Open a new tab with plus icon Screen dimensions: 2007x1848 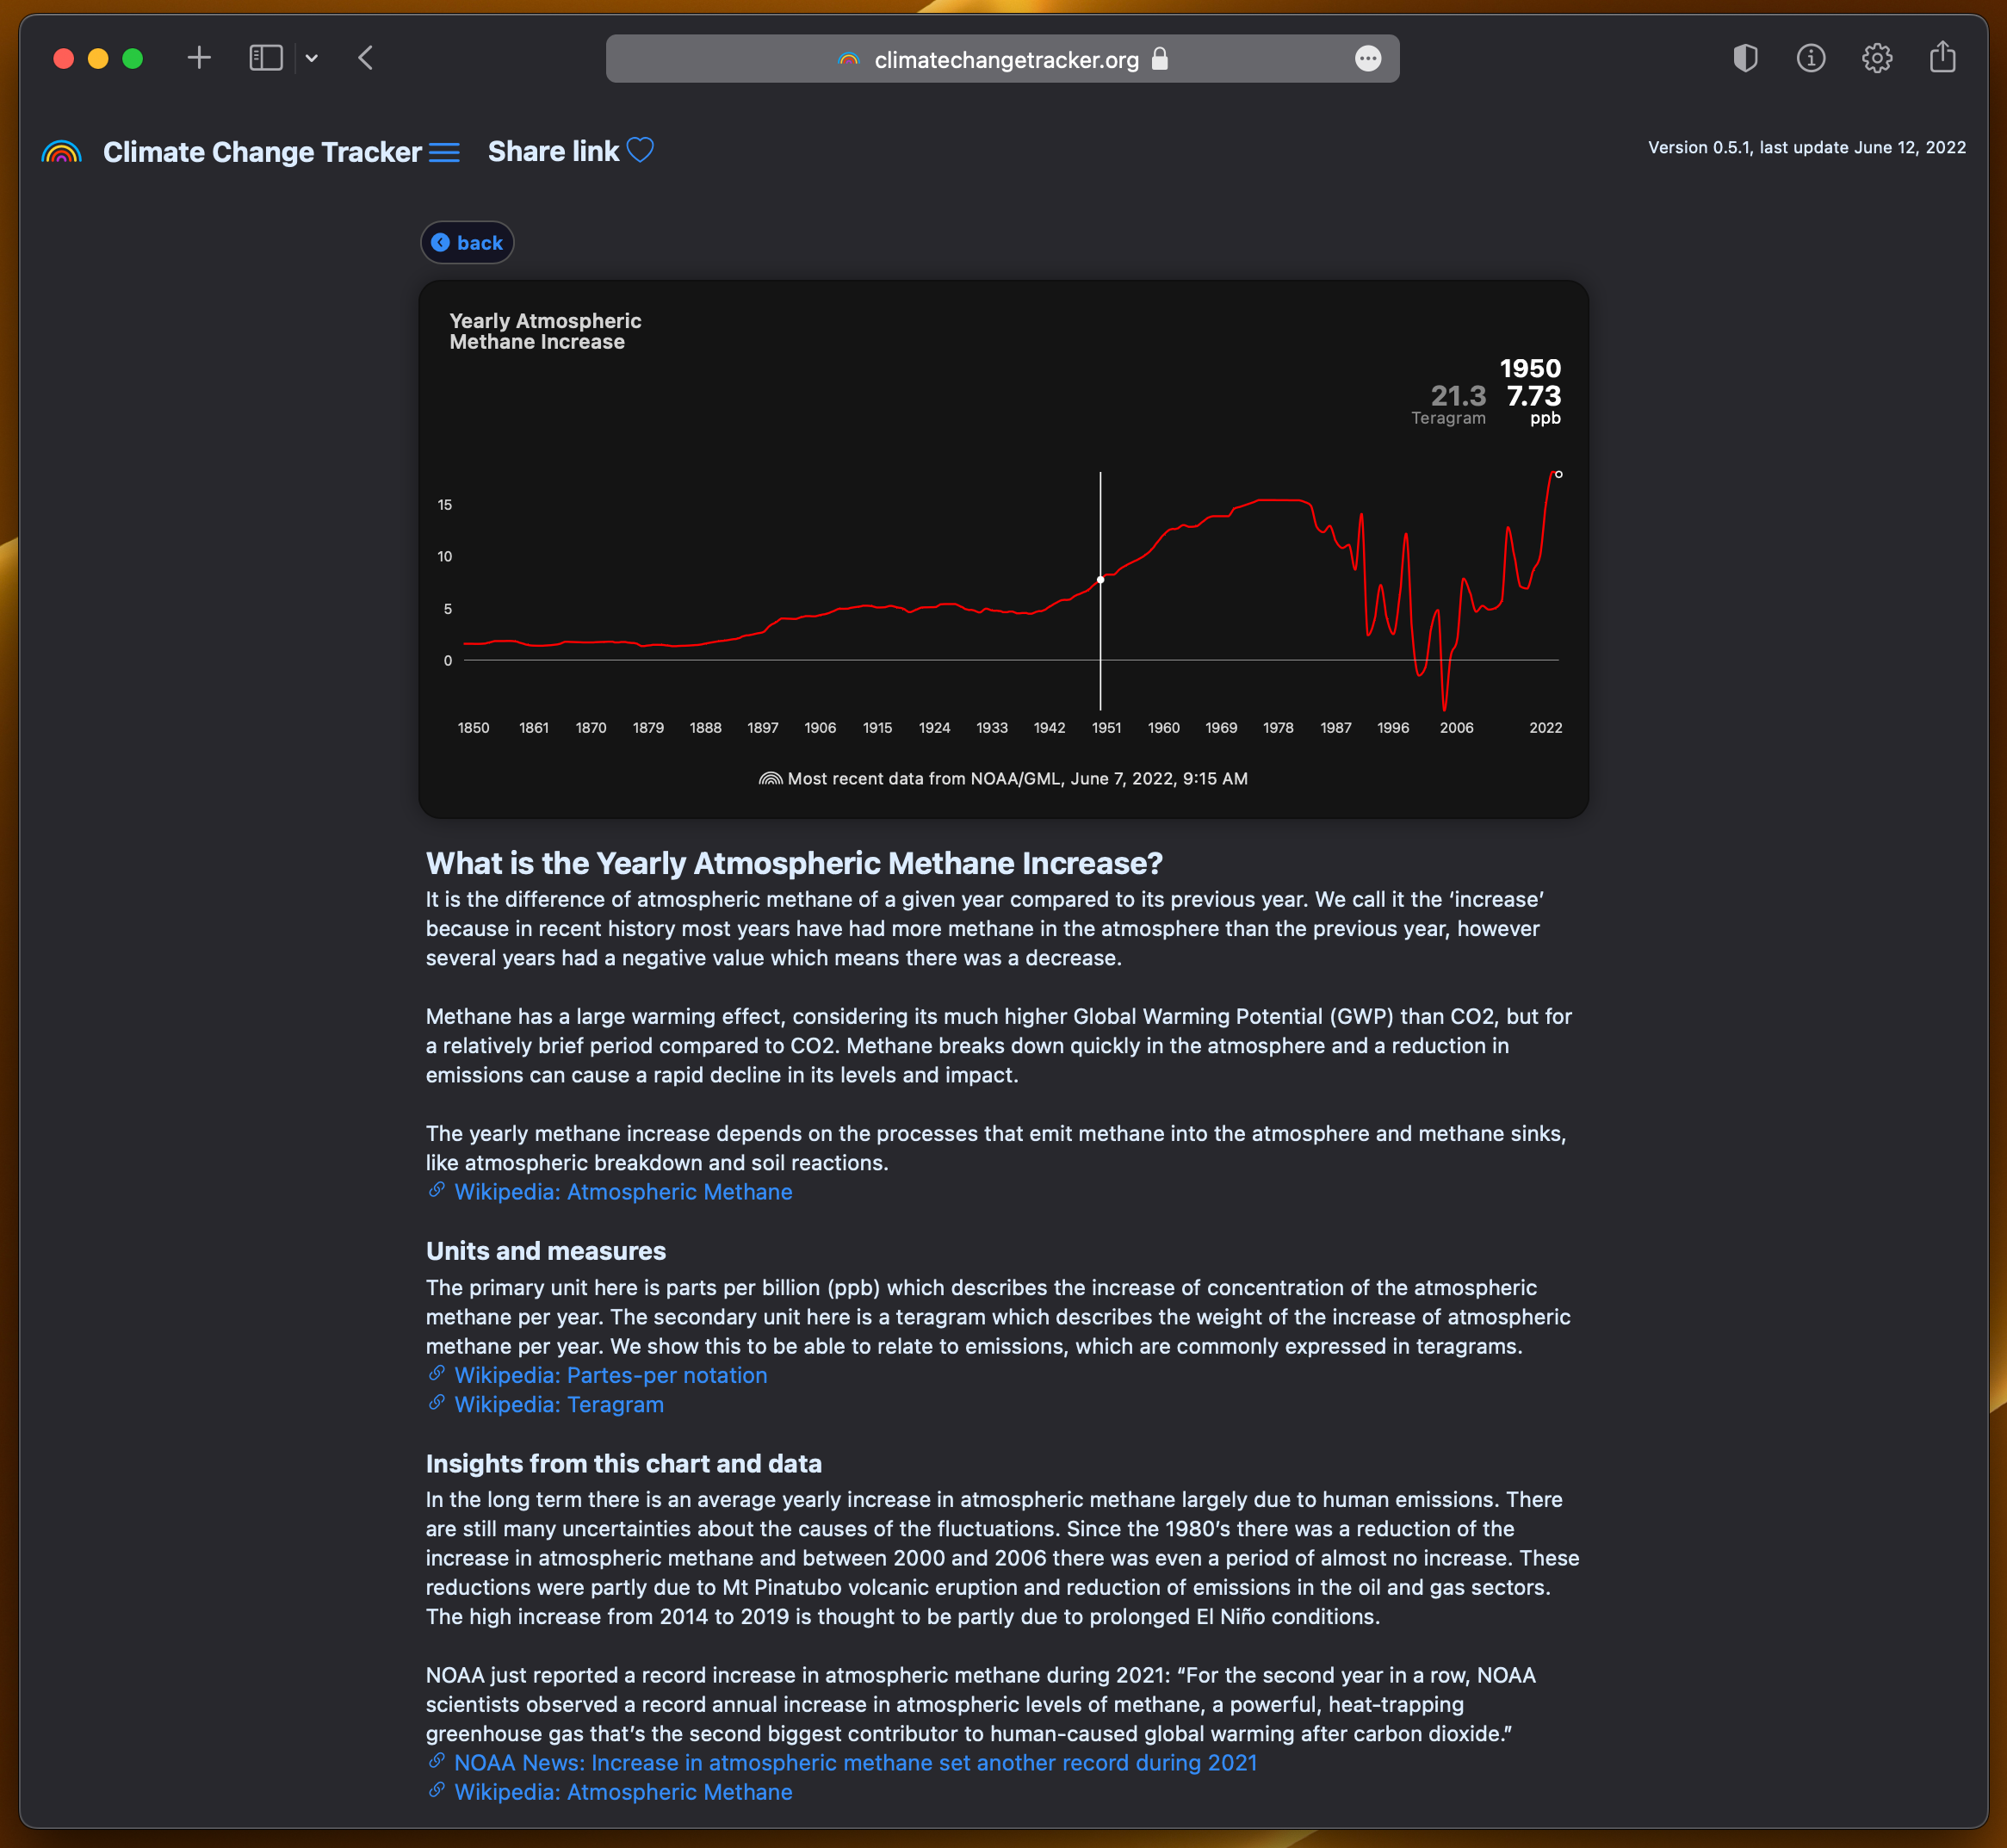[x=199, y=58]
